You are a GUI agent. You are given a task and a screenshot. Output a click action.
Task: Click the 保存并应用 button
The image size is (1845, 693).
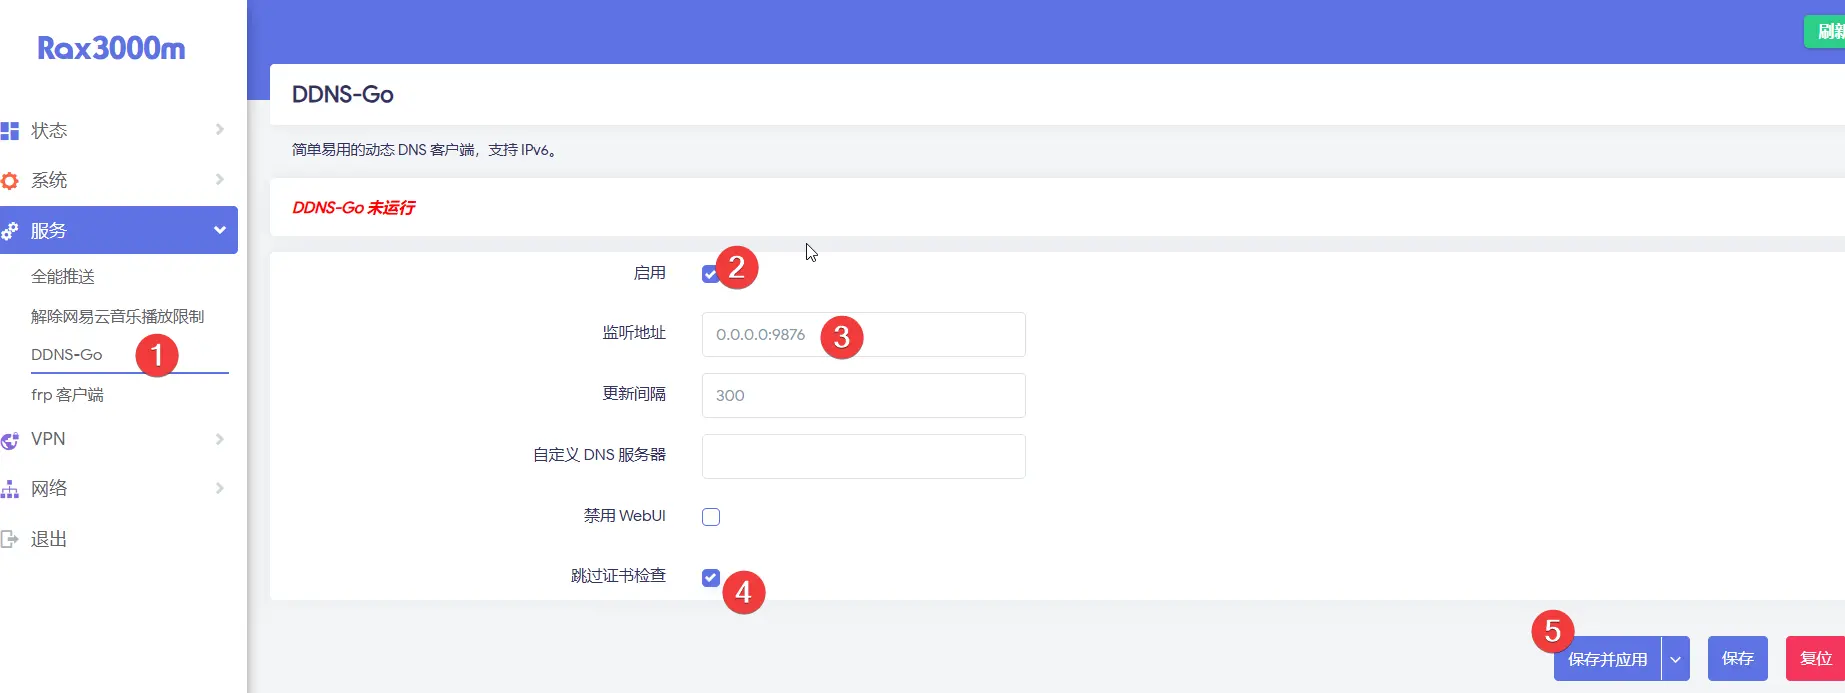tap(1607, 659)
